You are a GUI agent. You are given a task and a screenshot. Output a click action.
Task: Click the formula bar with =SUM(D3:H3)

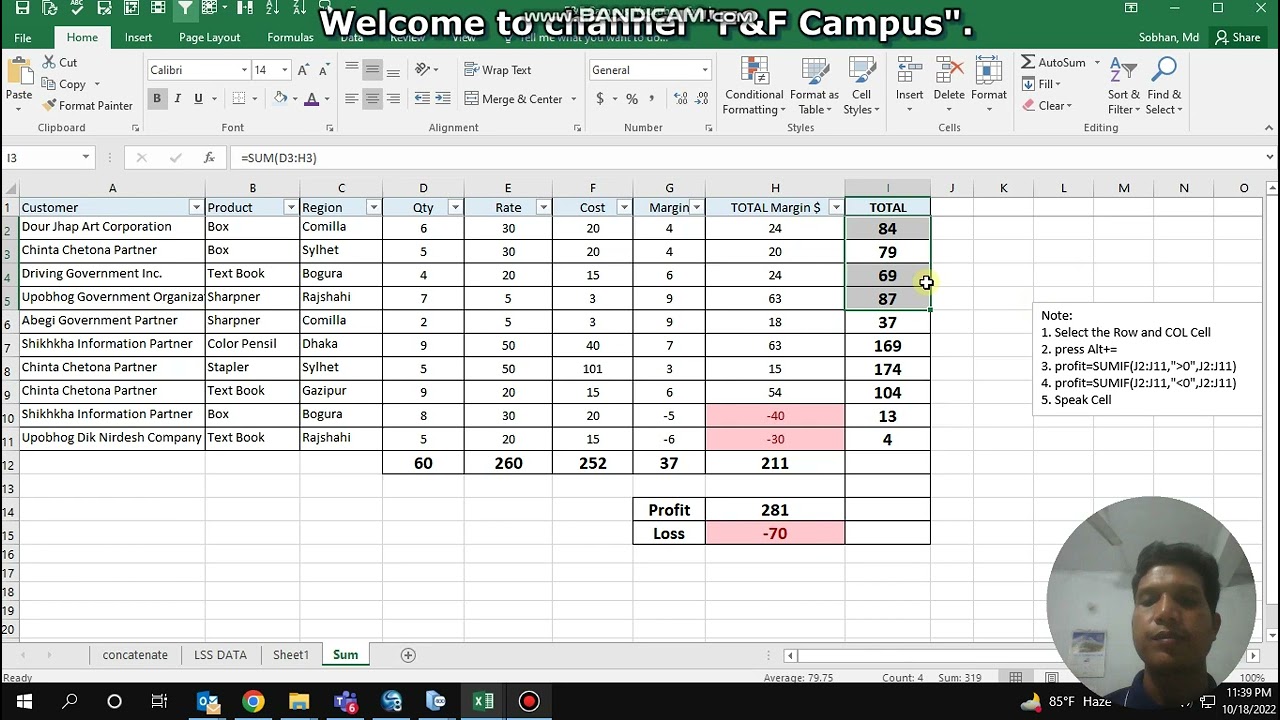click(747, 158)
